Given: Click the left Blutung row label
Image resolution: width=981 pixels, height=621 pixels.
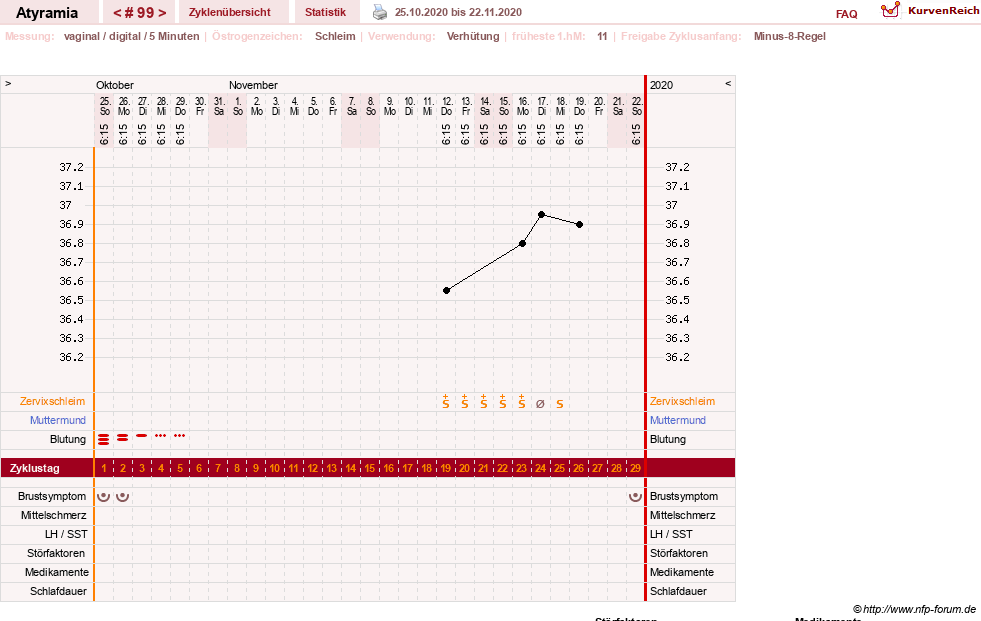Looking at the screenshot, I should pos(68,439).
